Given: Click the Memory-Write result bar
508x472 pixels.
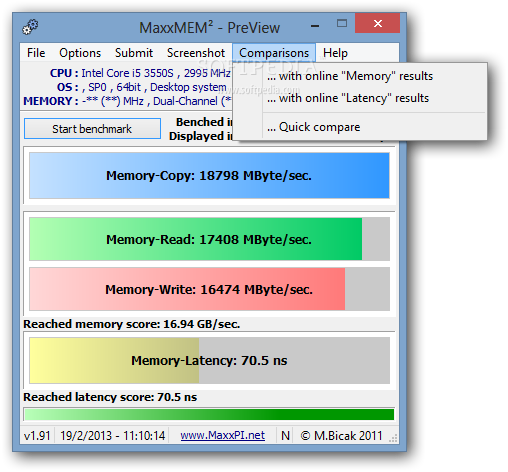Looking at the screenshot, I should click(x=209, y=289).
